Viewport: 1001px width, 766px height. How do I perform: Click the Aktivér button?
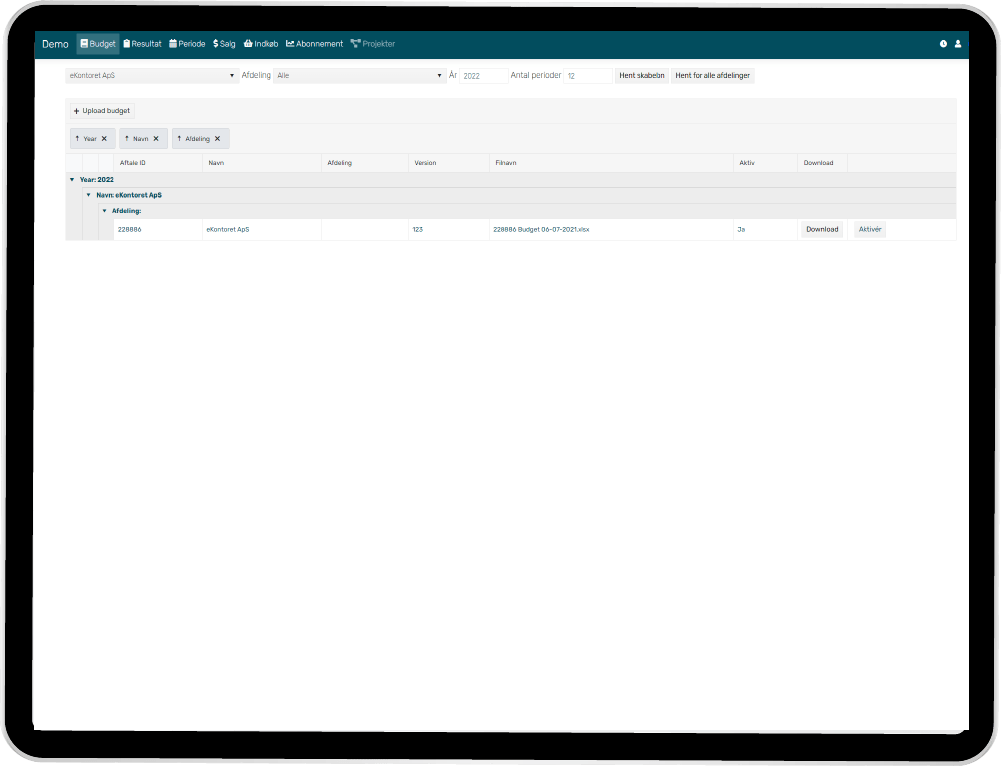pos(869,230)
